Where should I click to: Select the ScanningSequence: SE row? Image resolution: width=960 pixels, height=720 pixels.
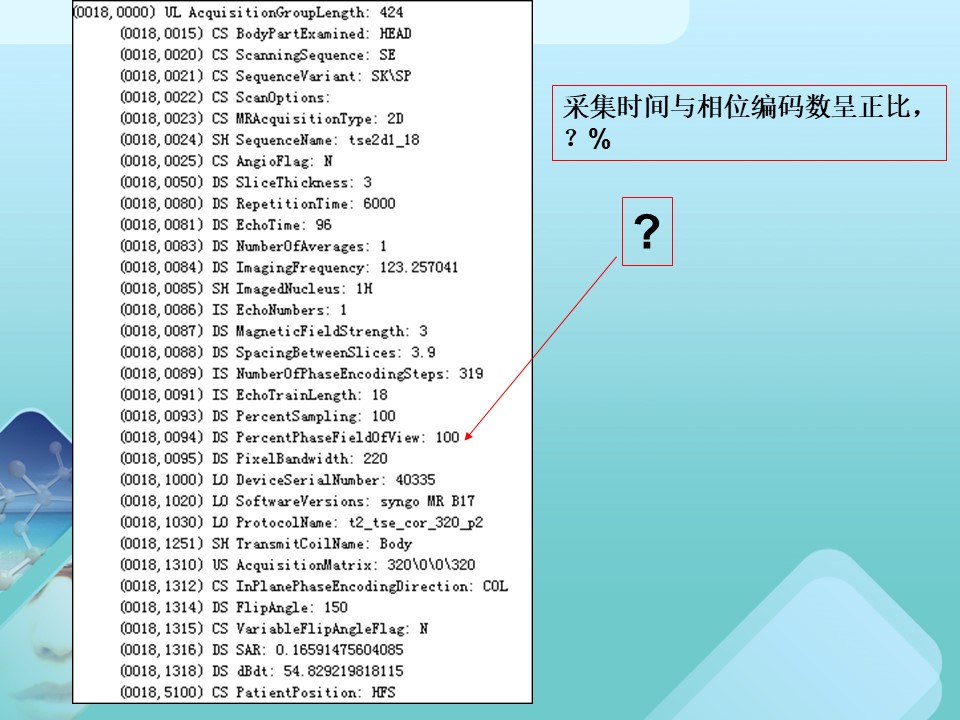tap(258, 55)
